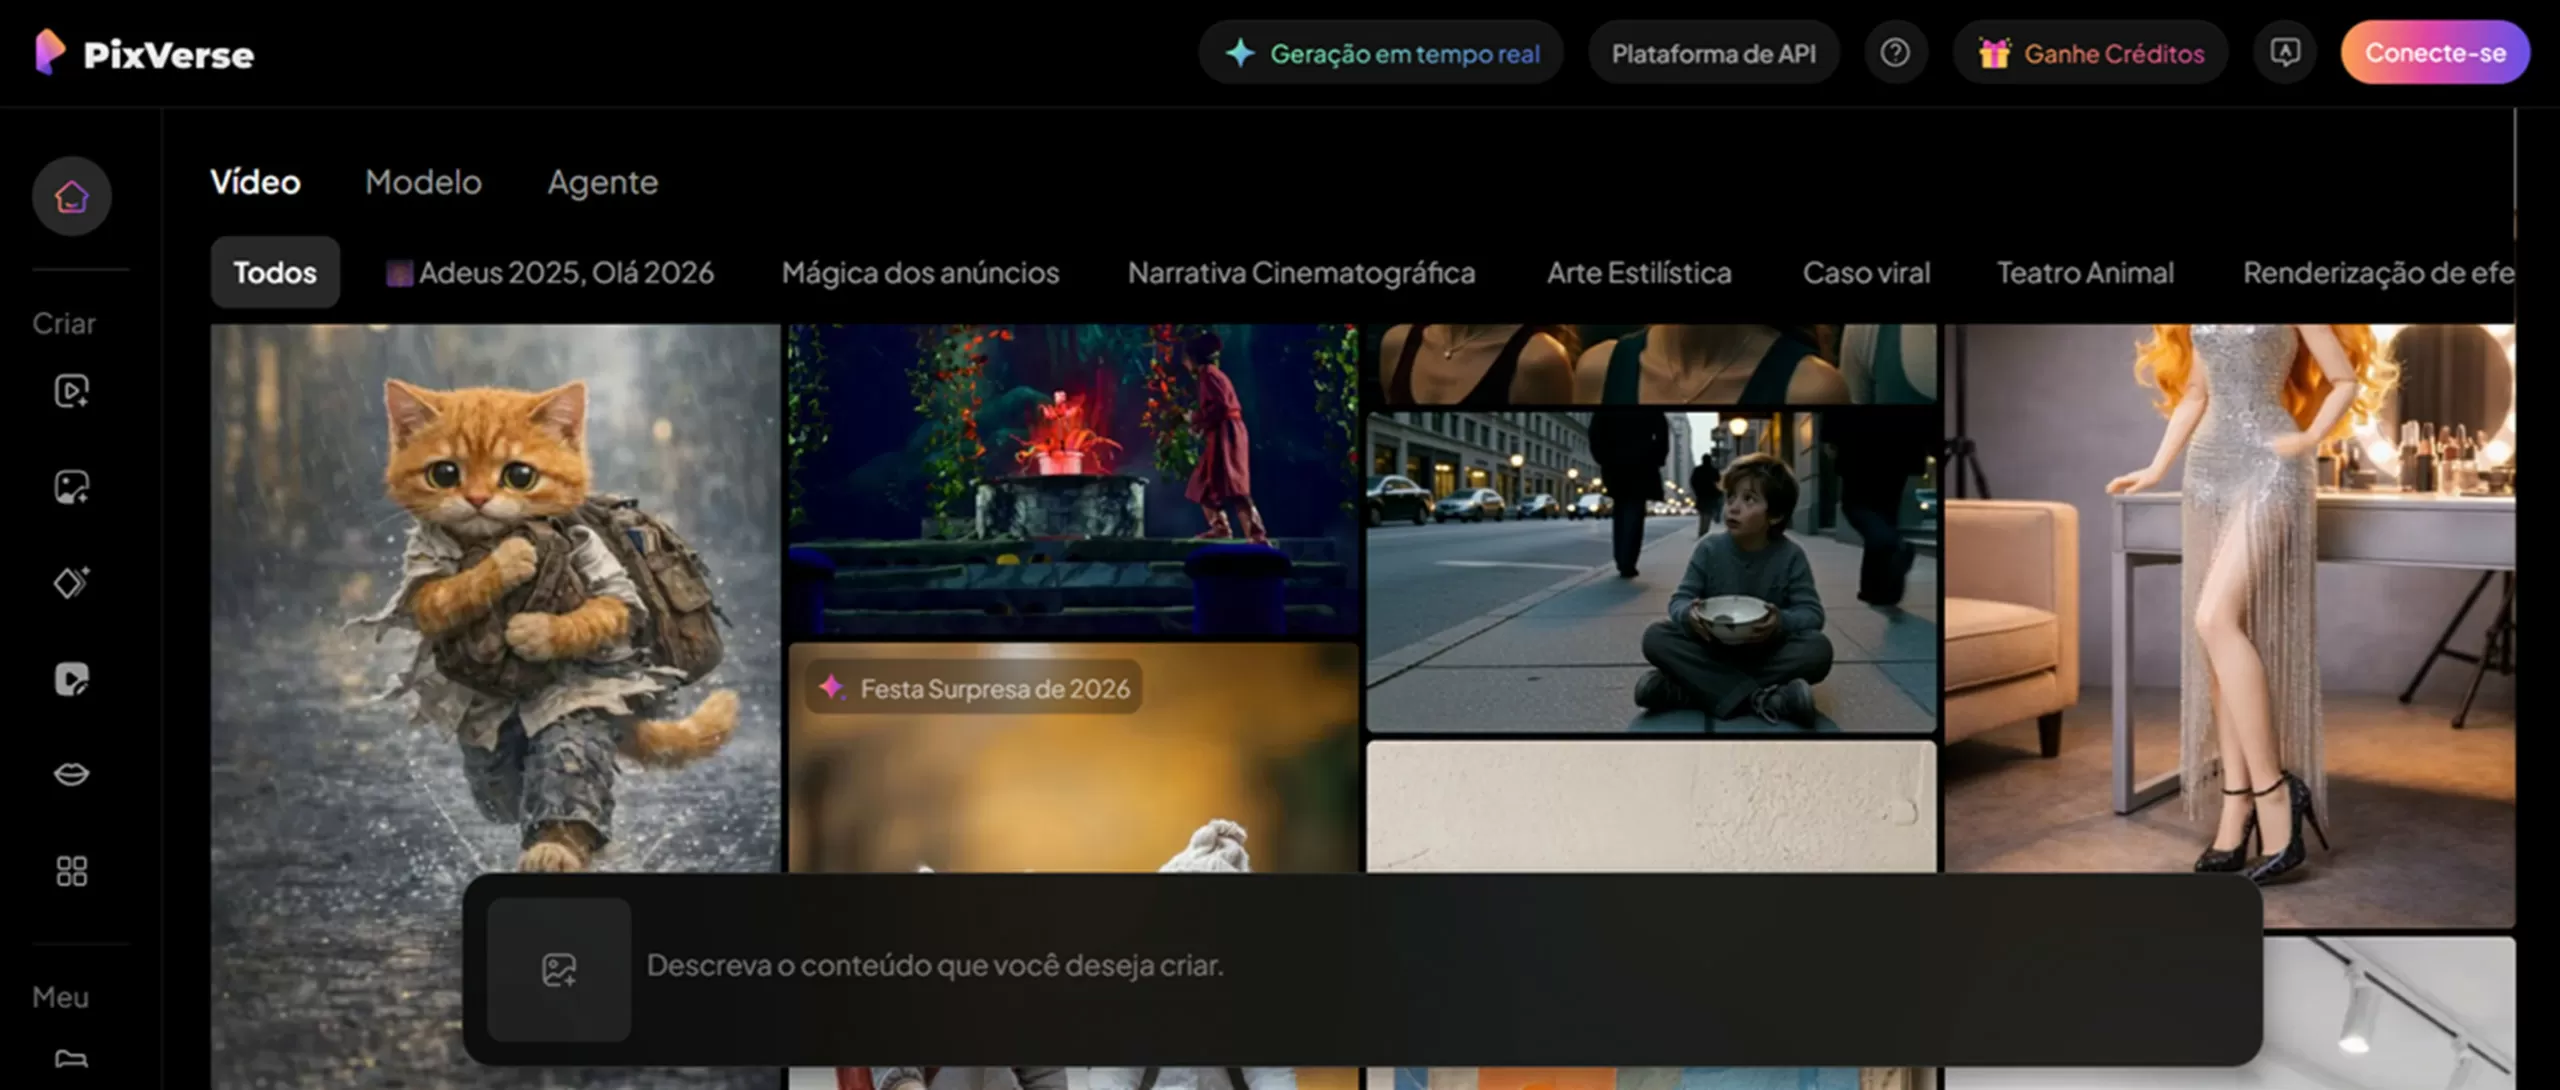Select the Teatro Animal category filter
2560x1090 pixels.
coord(2085,273)
